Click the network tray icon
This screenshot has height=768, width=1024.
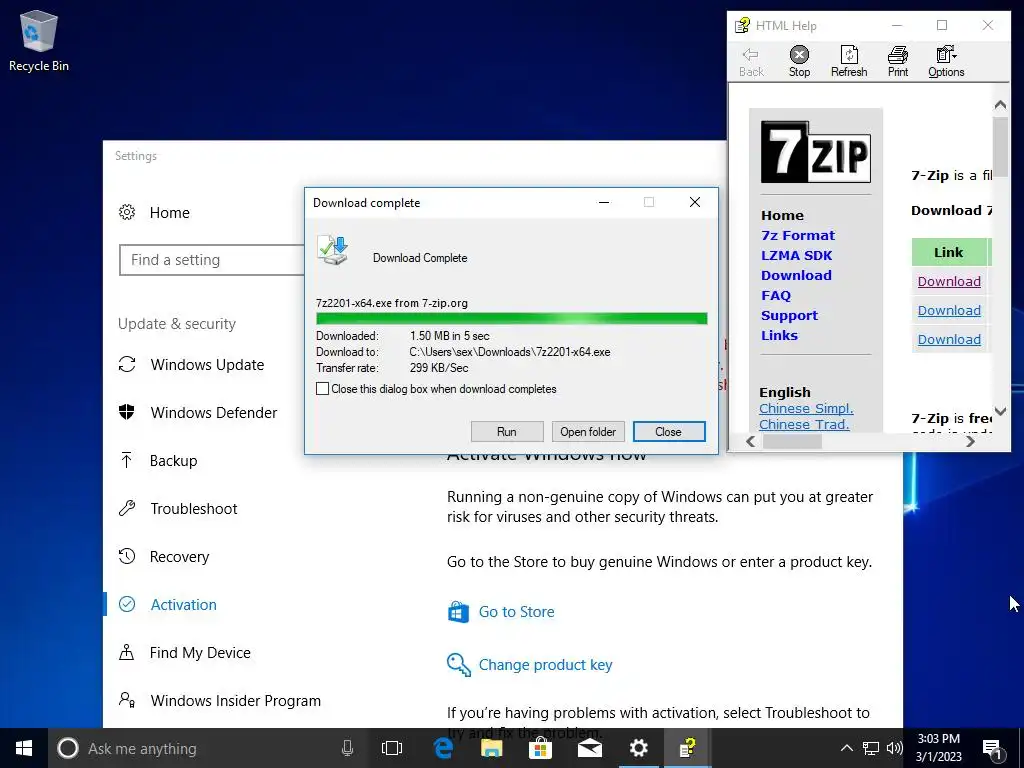tap(871, 748)
